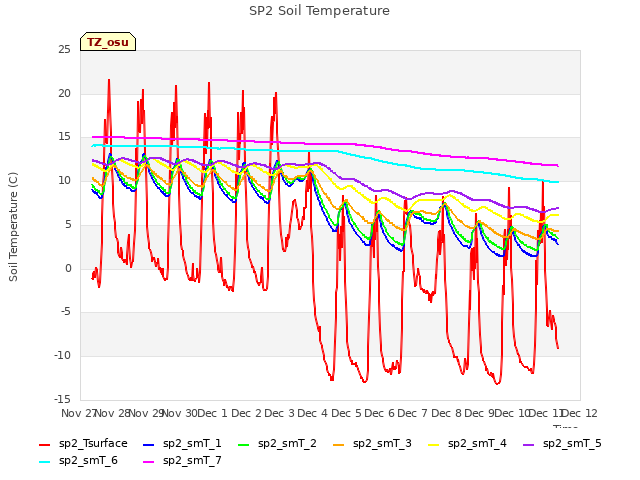The width and height of the screenshot is (640, 480).
Task: Click the 15 y-axis tick label
Action: (x=64, y=137)
